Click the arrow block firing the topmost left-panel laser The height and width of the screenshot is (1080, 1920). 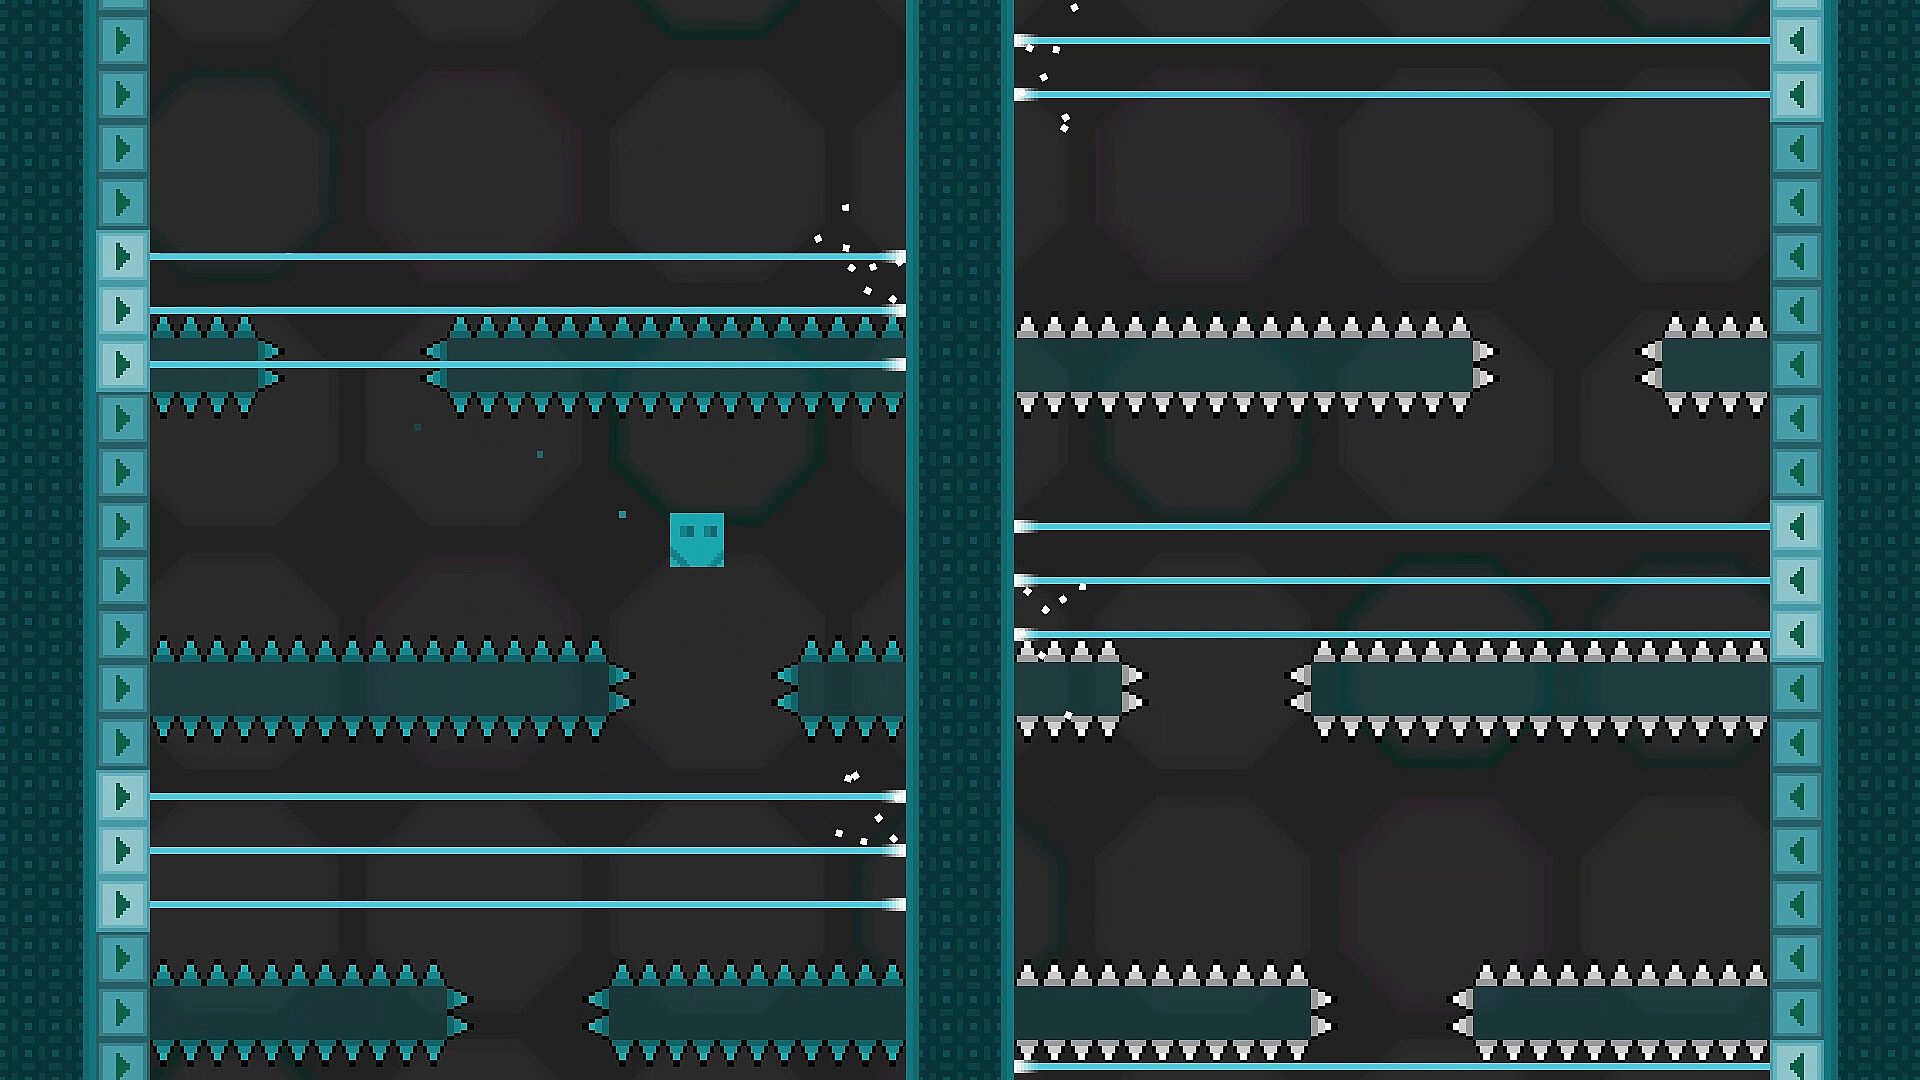122,257
